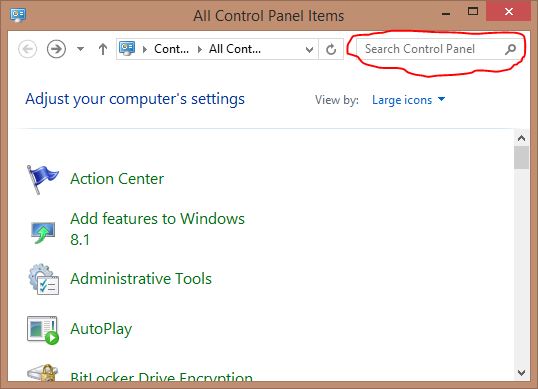538x389 pixels.
Task: Click the back arrow navigation button
Action: 27,49
